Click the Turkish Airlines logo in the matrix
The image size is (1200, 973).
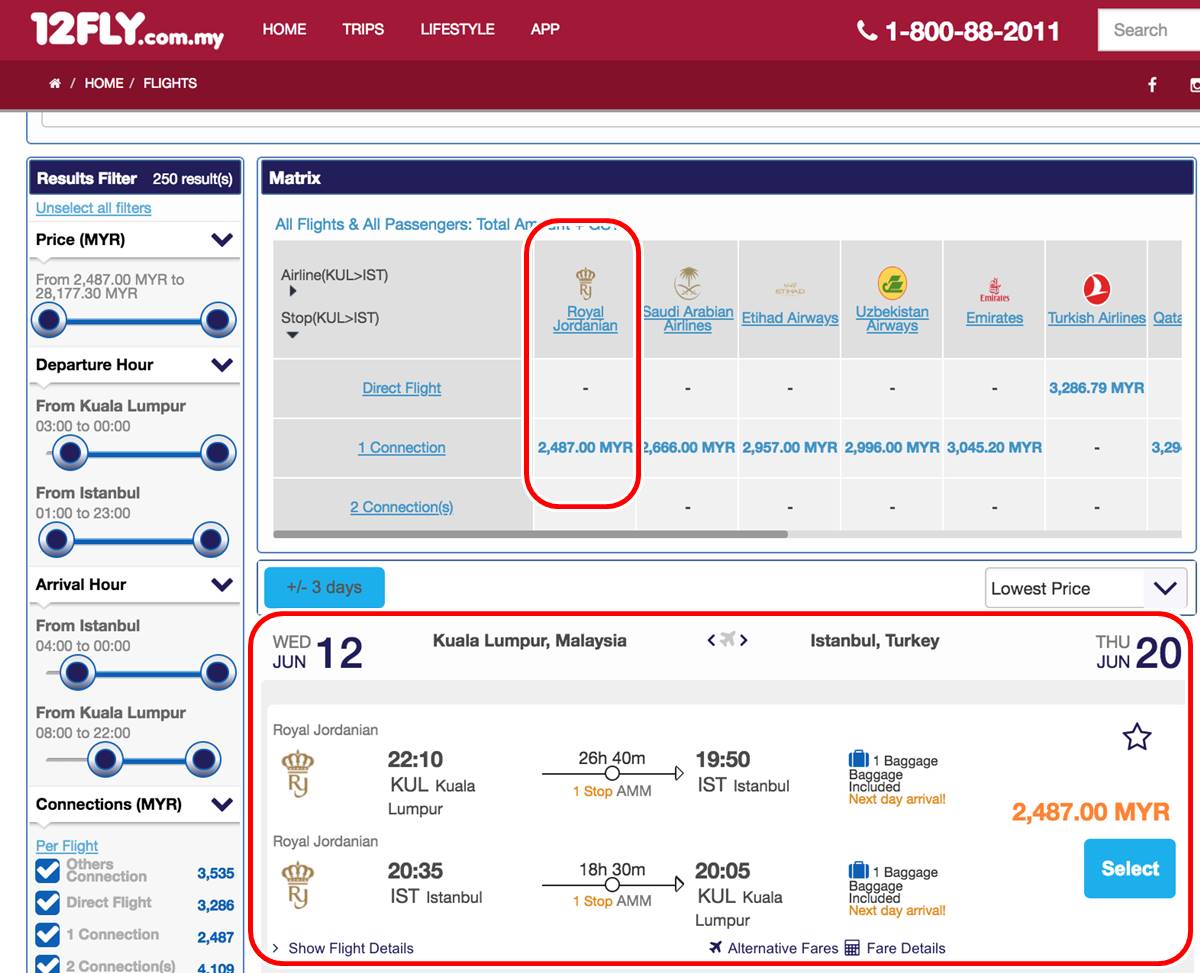click(1097, 290)
